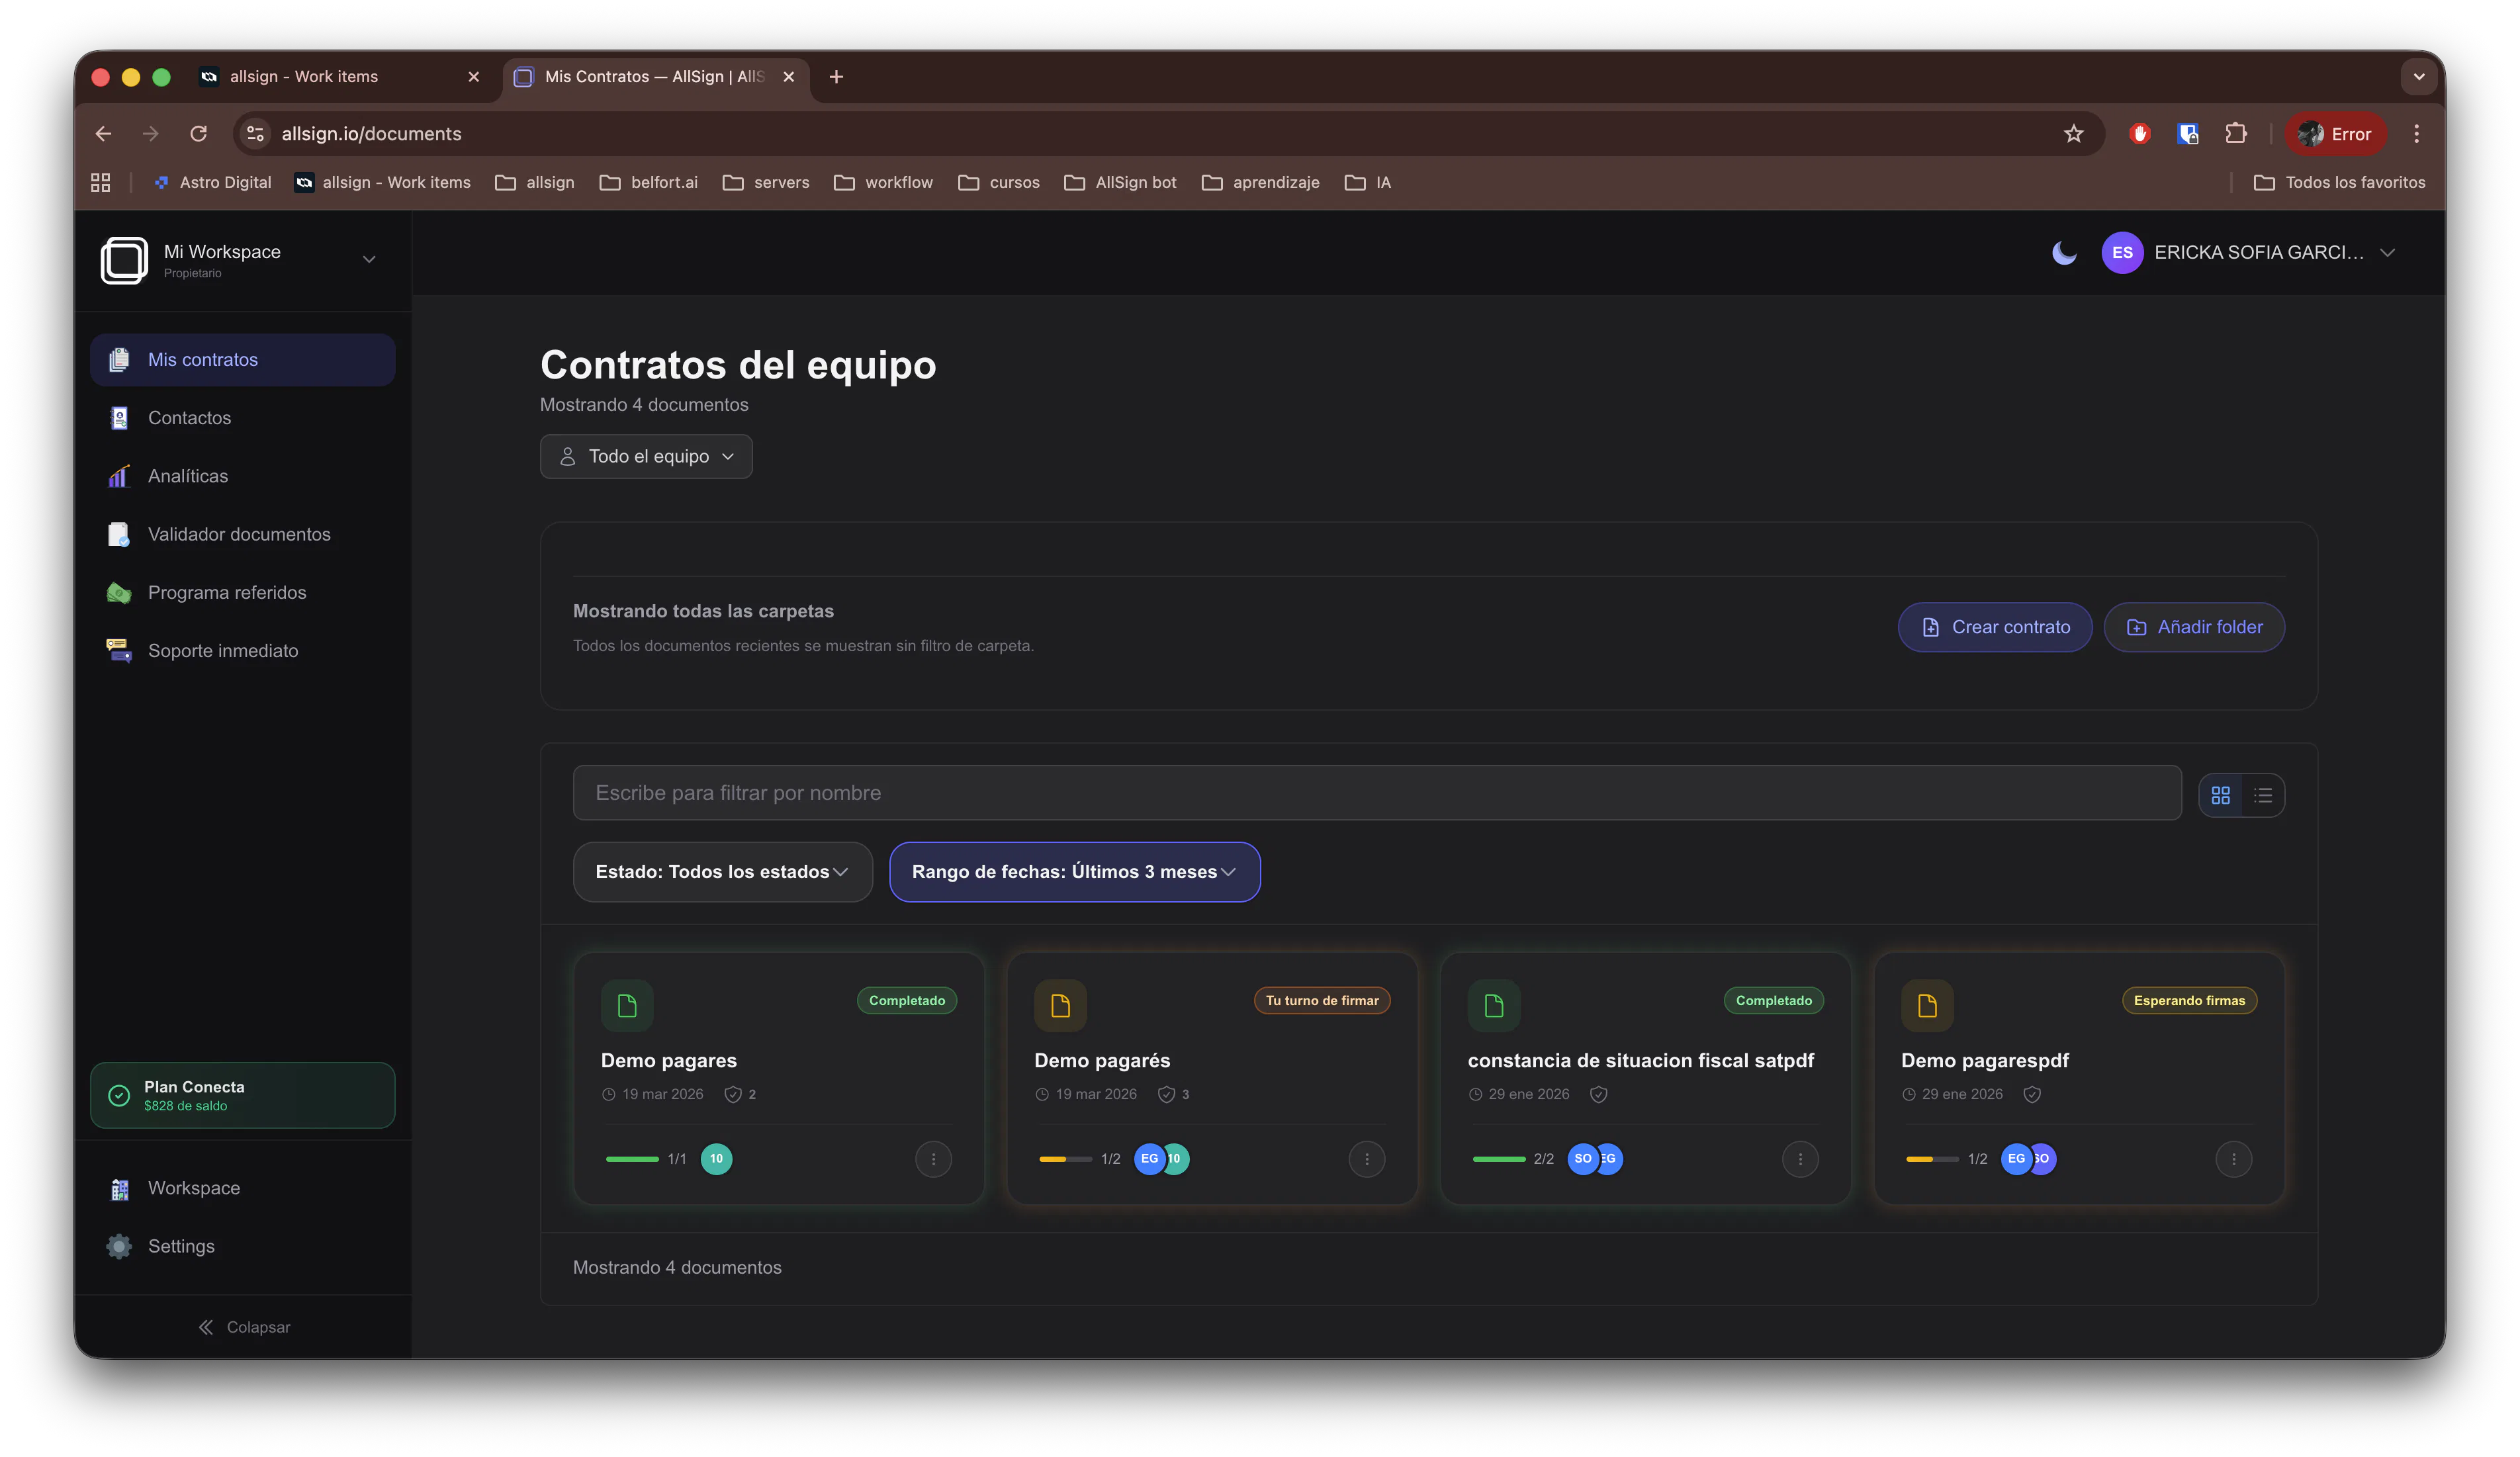The image size is (2520, 1457).
Task: Click the Añadir folder button
Action: 2194,627
